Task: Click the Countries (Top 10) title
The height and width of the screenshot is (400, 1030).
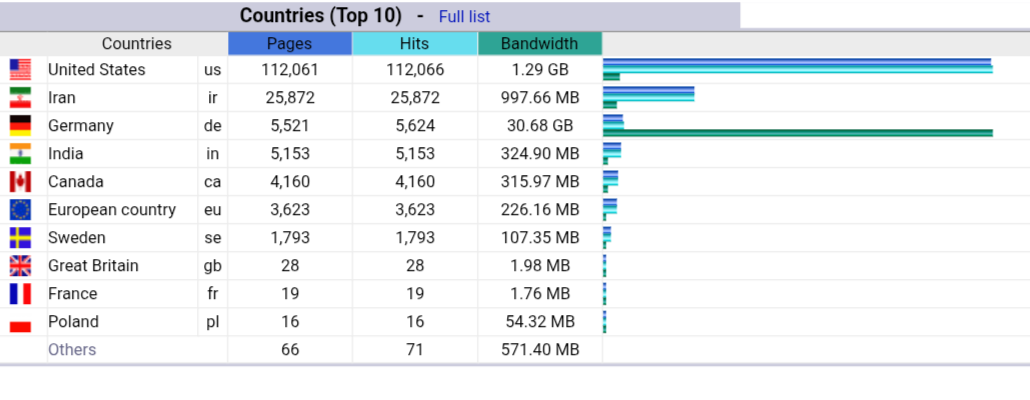Action: [x=320, y=16]
